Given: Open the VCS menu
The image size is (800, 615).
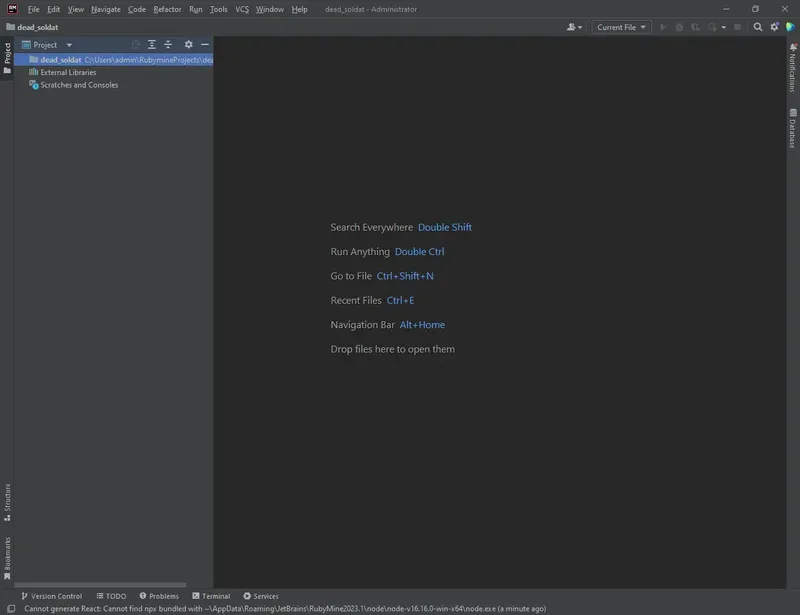Looking at the screenshot, I should 240,9.
